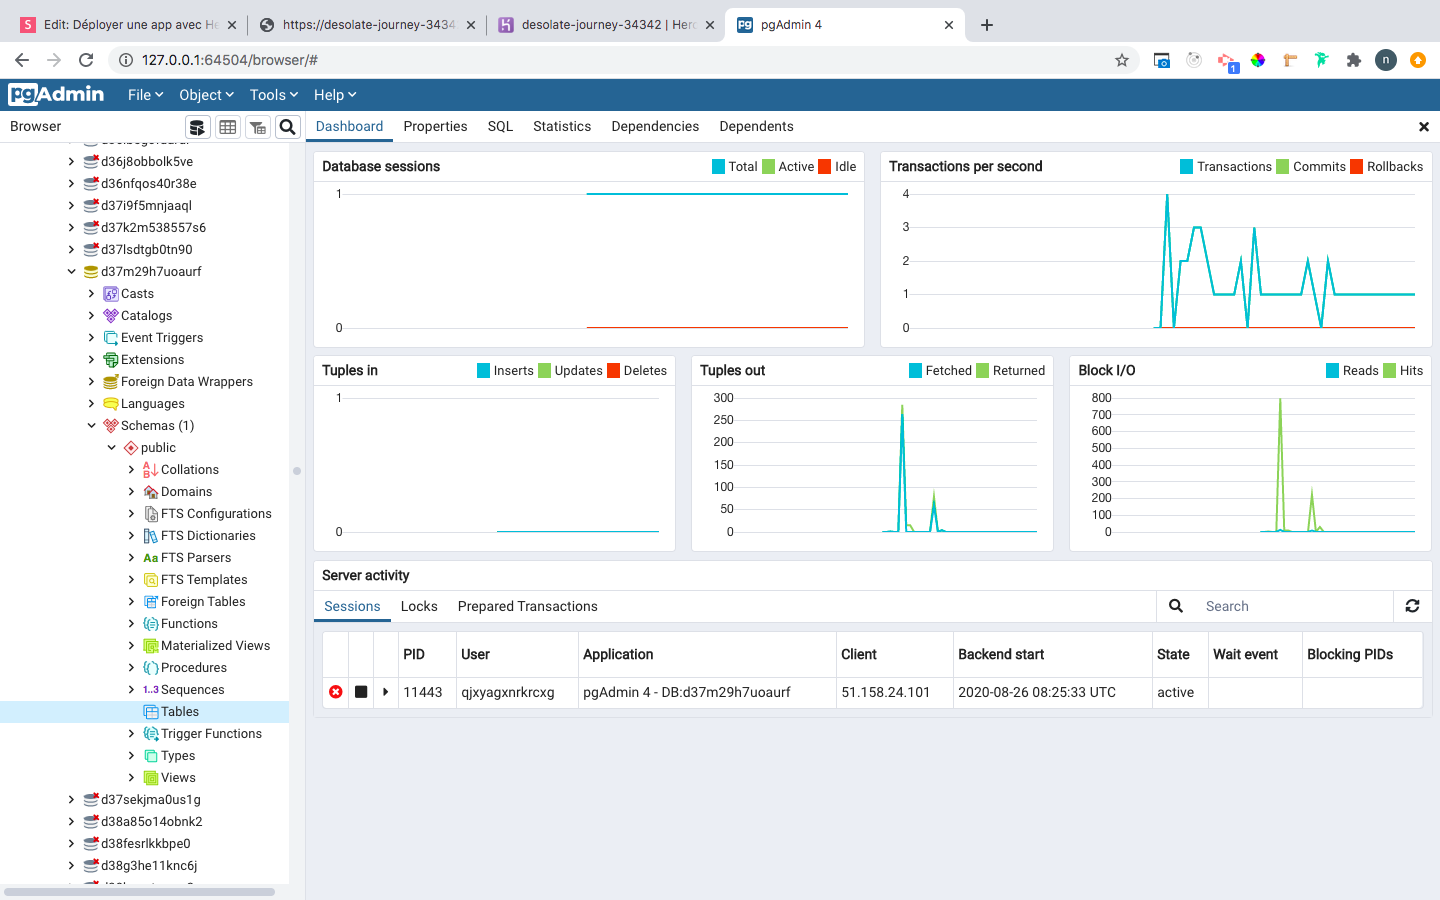Viewport: 1440px width, 900px height.
Task: Click the Functions node icon
Action: pos(151,624)
